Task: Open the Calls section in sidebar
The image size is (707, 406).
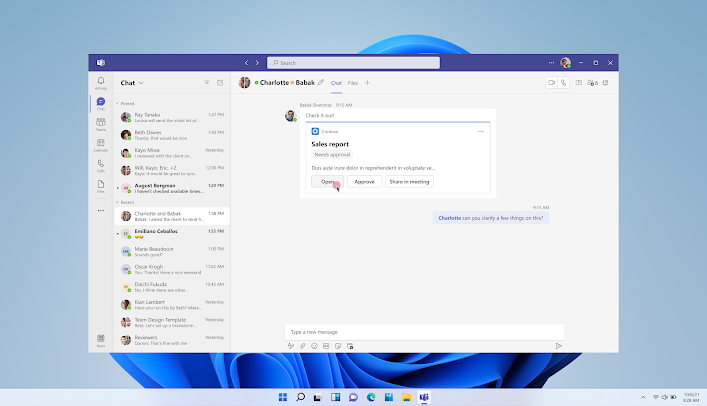Action: pyautogui.click(x=101, y=166)
